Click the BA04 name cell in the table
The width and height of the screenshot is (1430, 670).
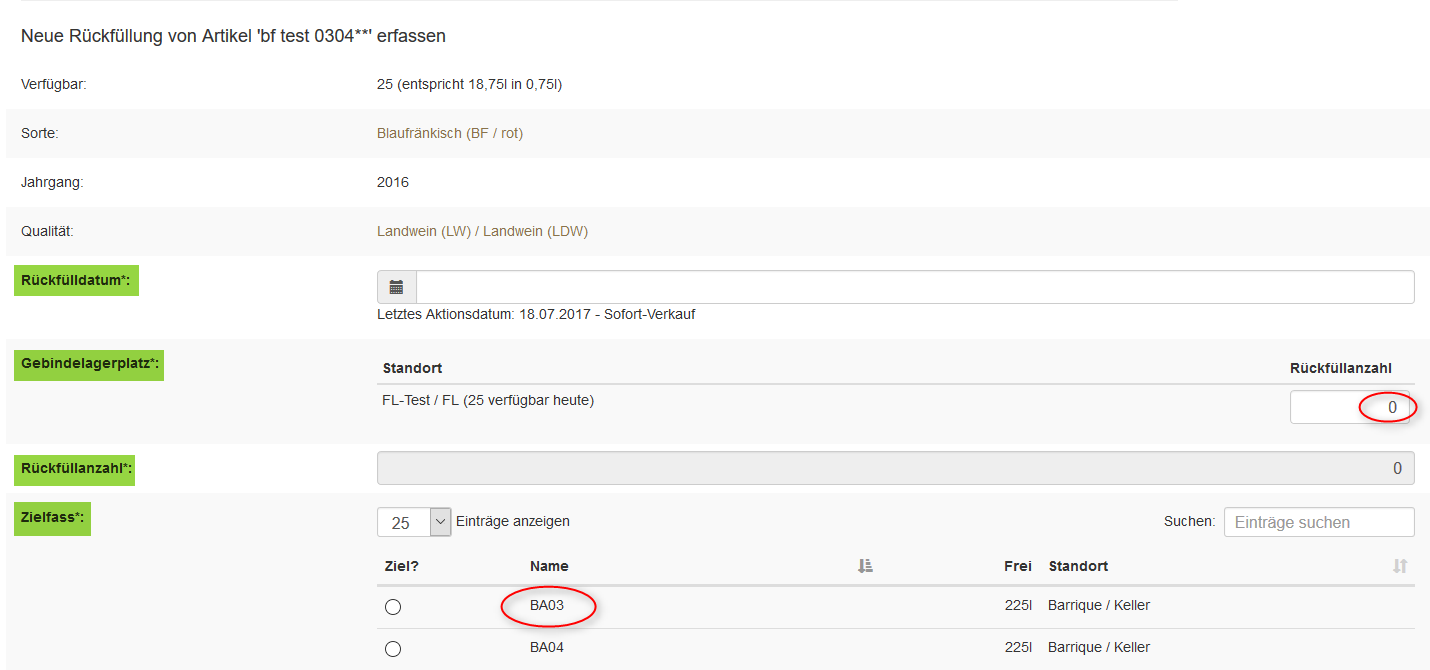547,647
